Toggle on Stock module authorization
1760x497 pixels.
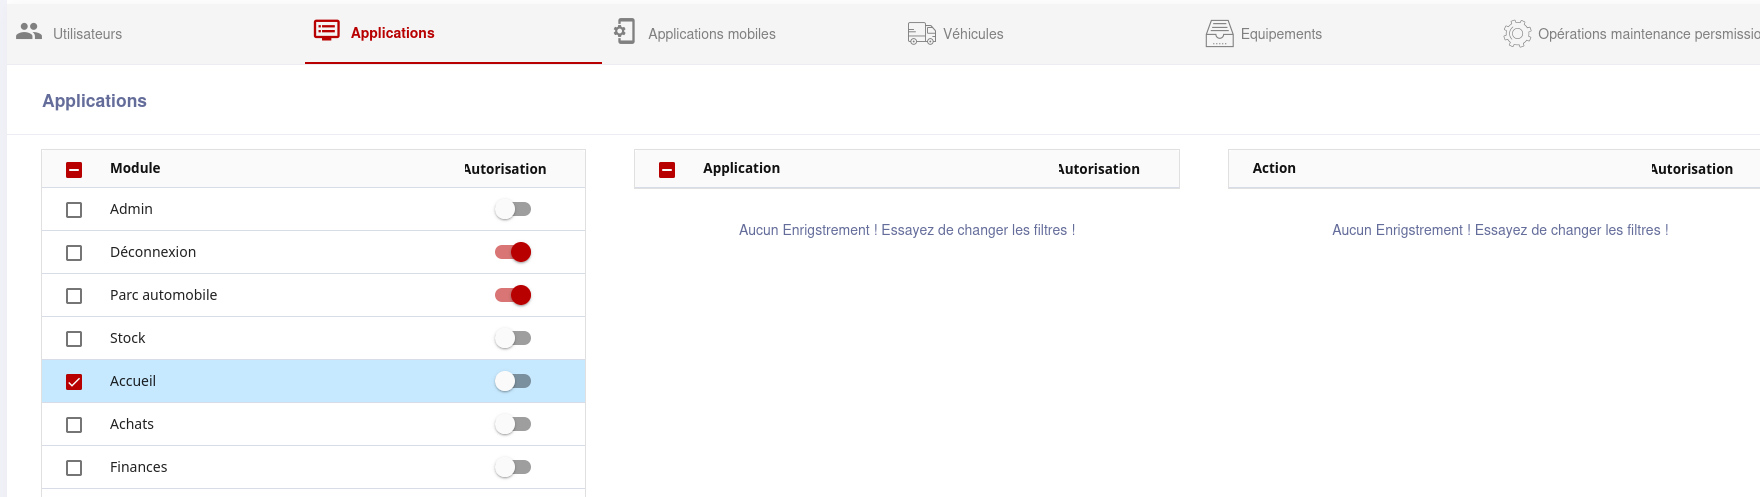click(x=513, y=338)
